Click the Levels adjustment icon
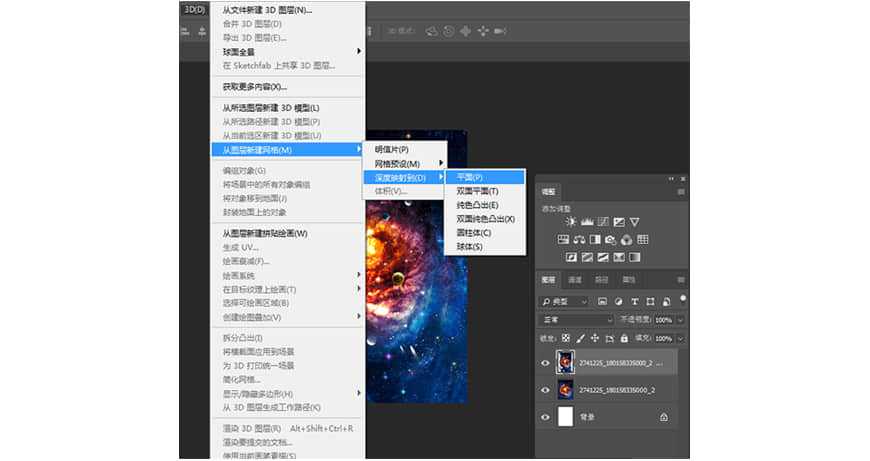Screen dimensions: 870x461 pyautogui.click(x=587, y=222)
